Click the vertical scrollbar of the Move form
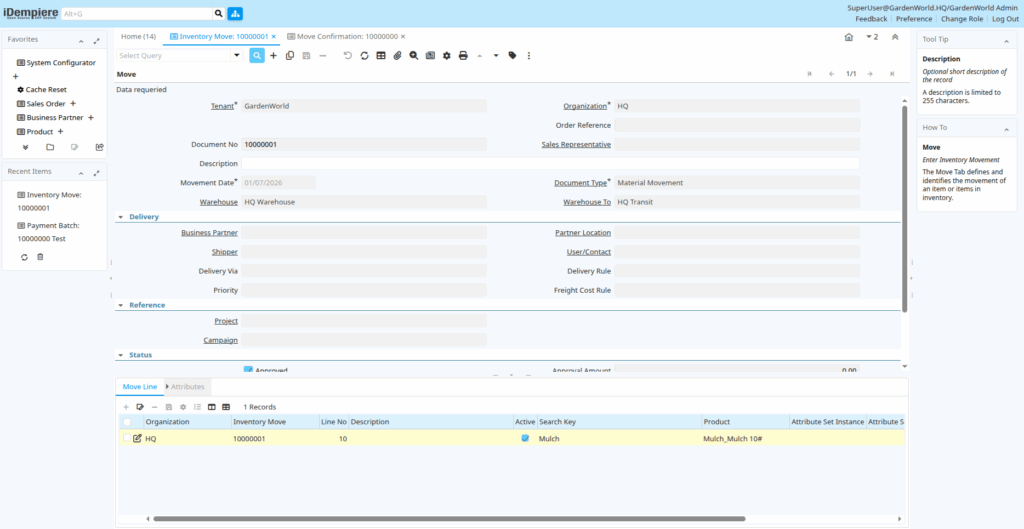 904,209
